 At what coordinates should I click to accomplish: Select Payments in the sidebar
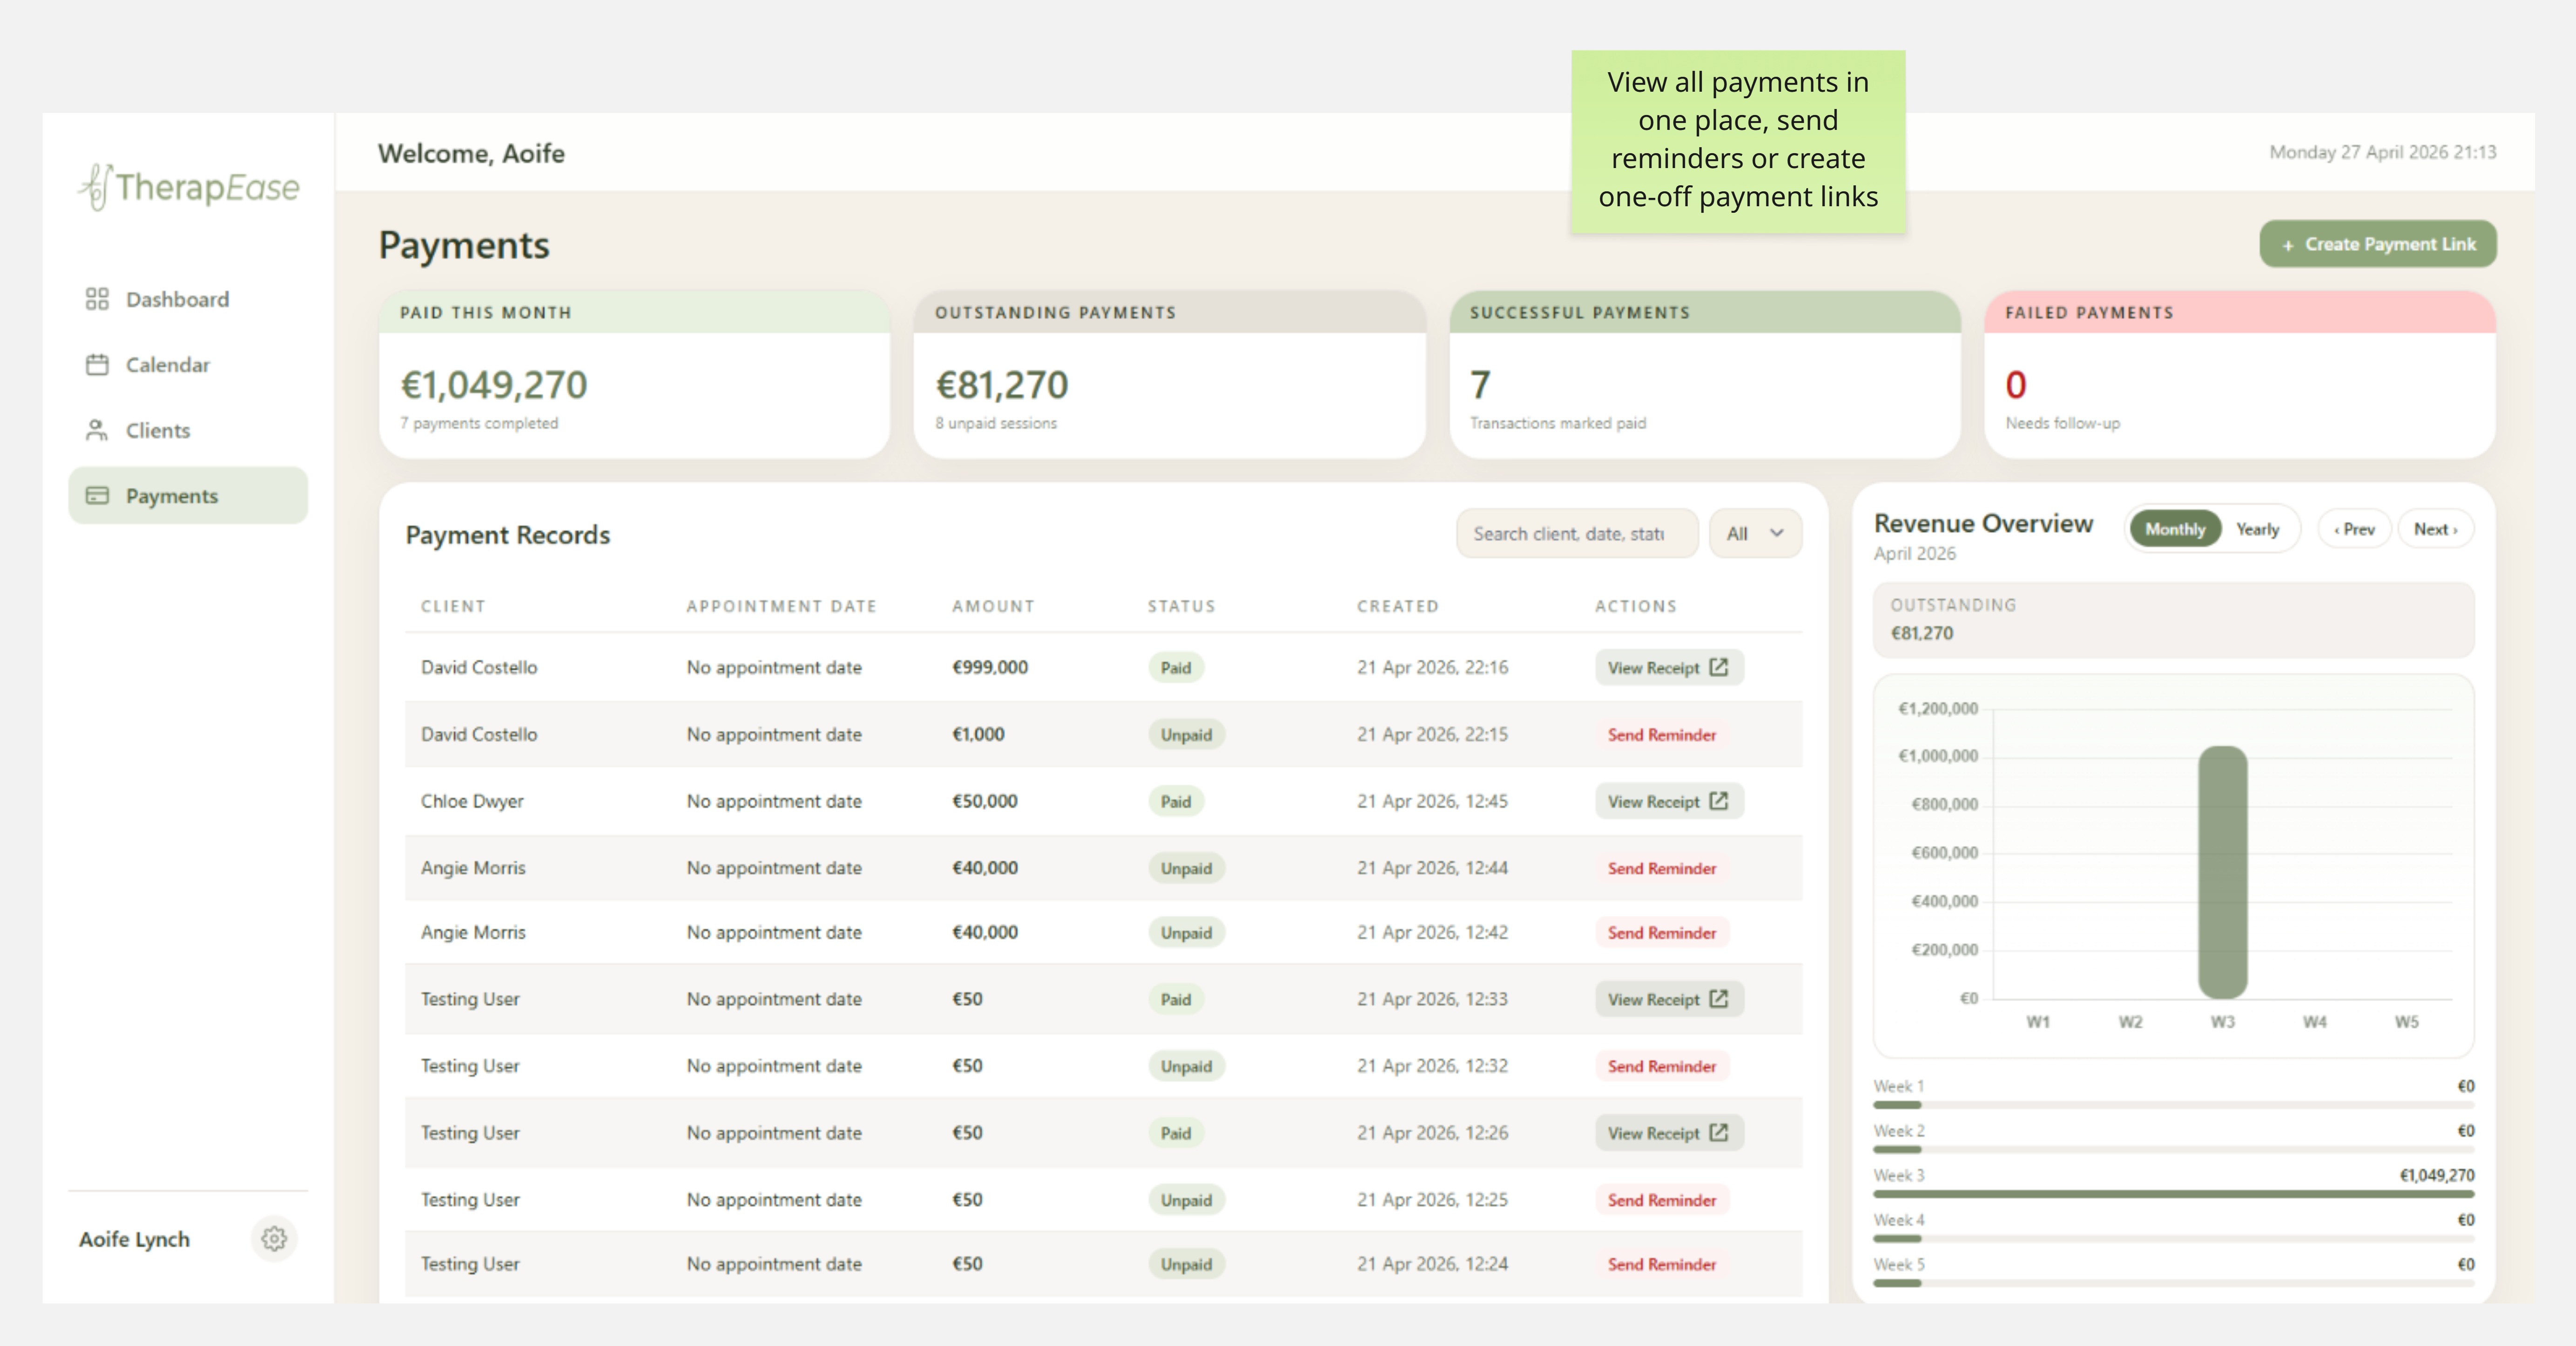pos(188,496)
